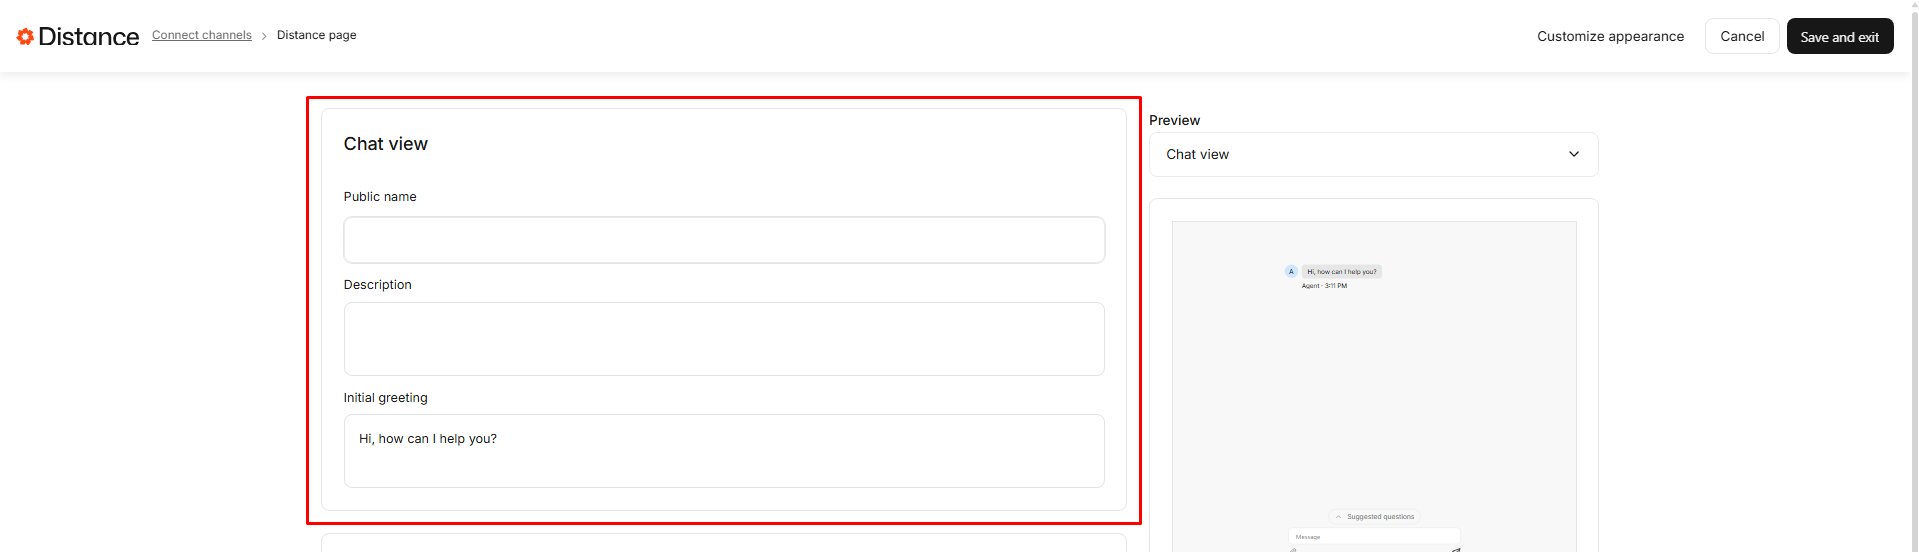Screen dimensions: 1919x552
Task: Click the greeting bubble in preview
Action: pyautogui.click(x=1341, y=271)
